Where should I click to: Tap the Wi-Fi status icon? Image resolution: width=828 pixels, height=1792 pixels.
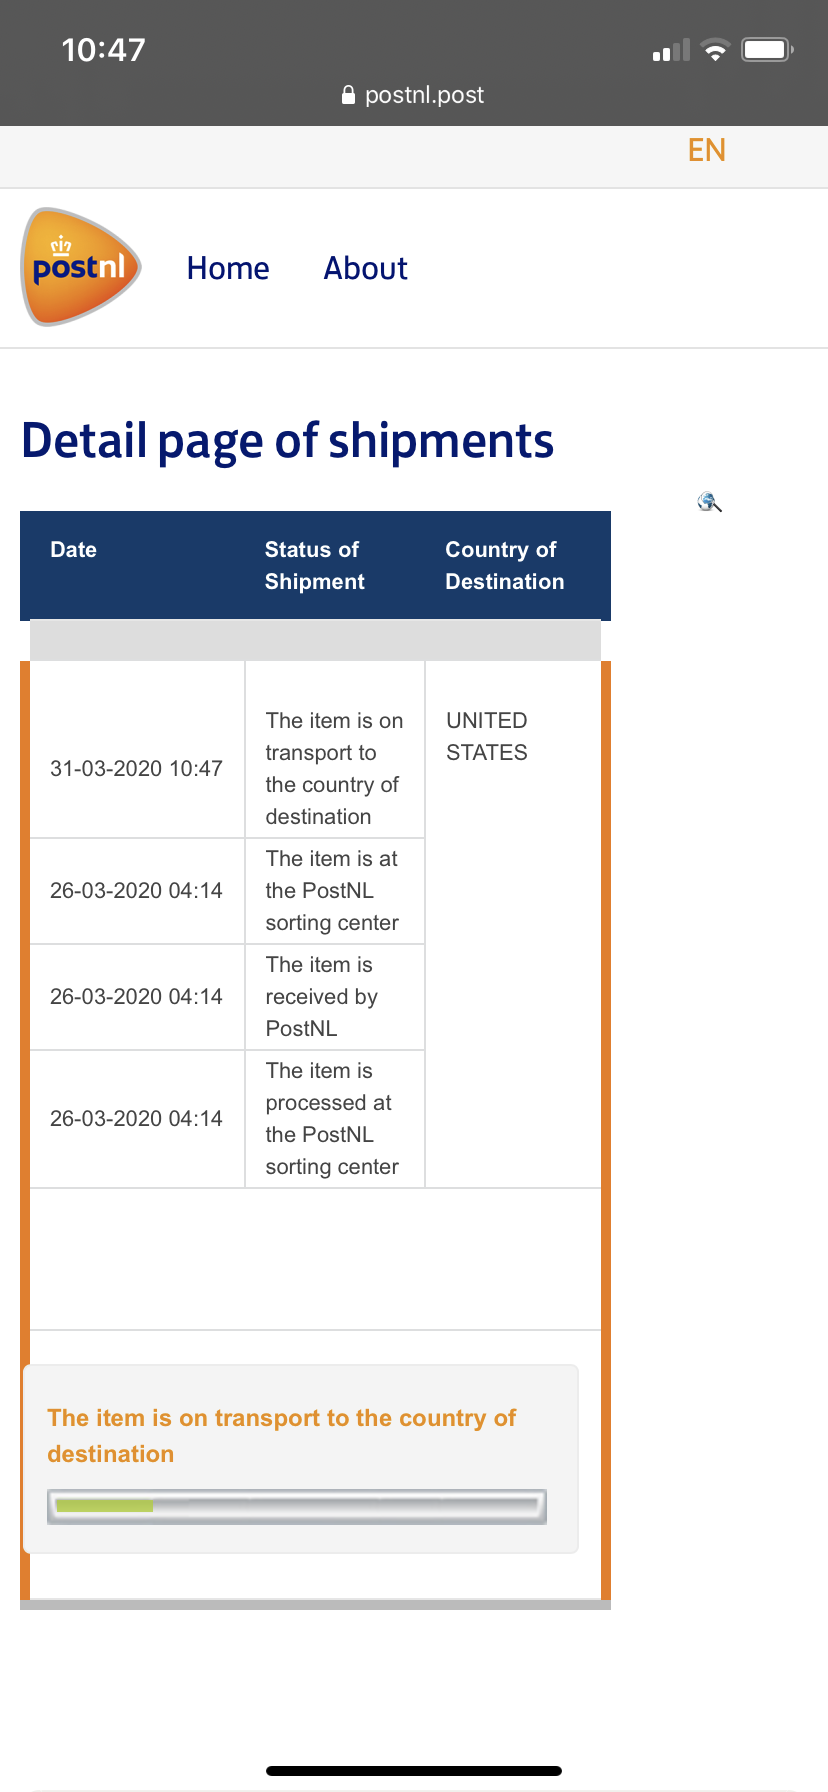click(x=715, y=50)
